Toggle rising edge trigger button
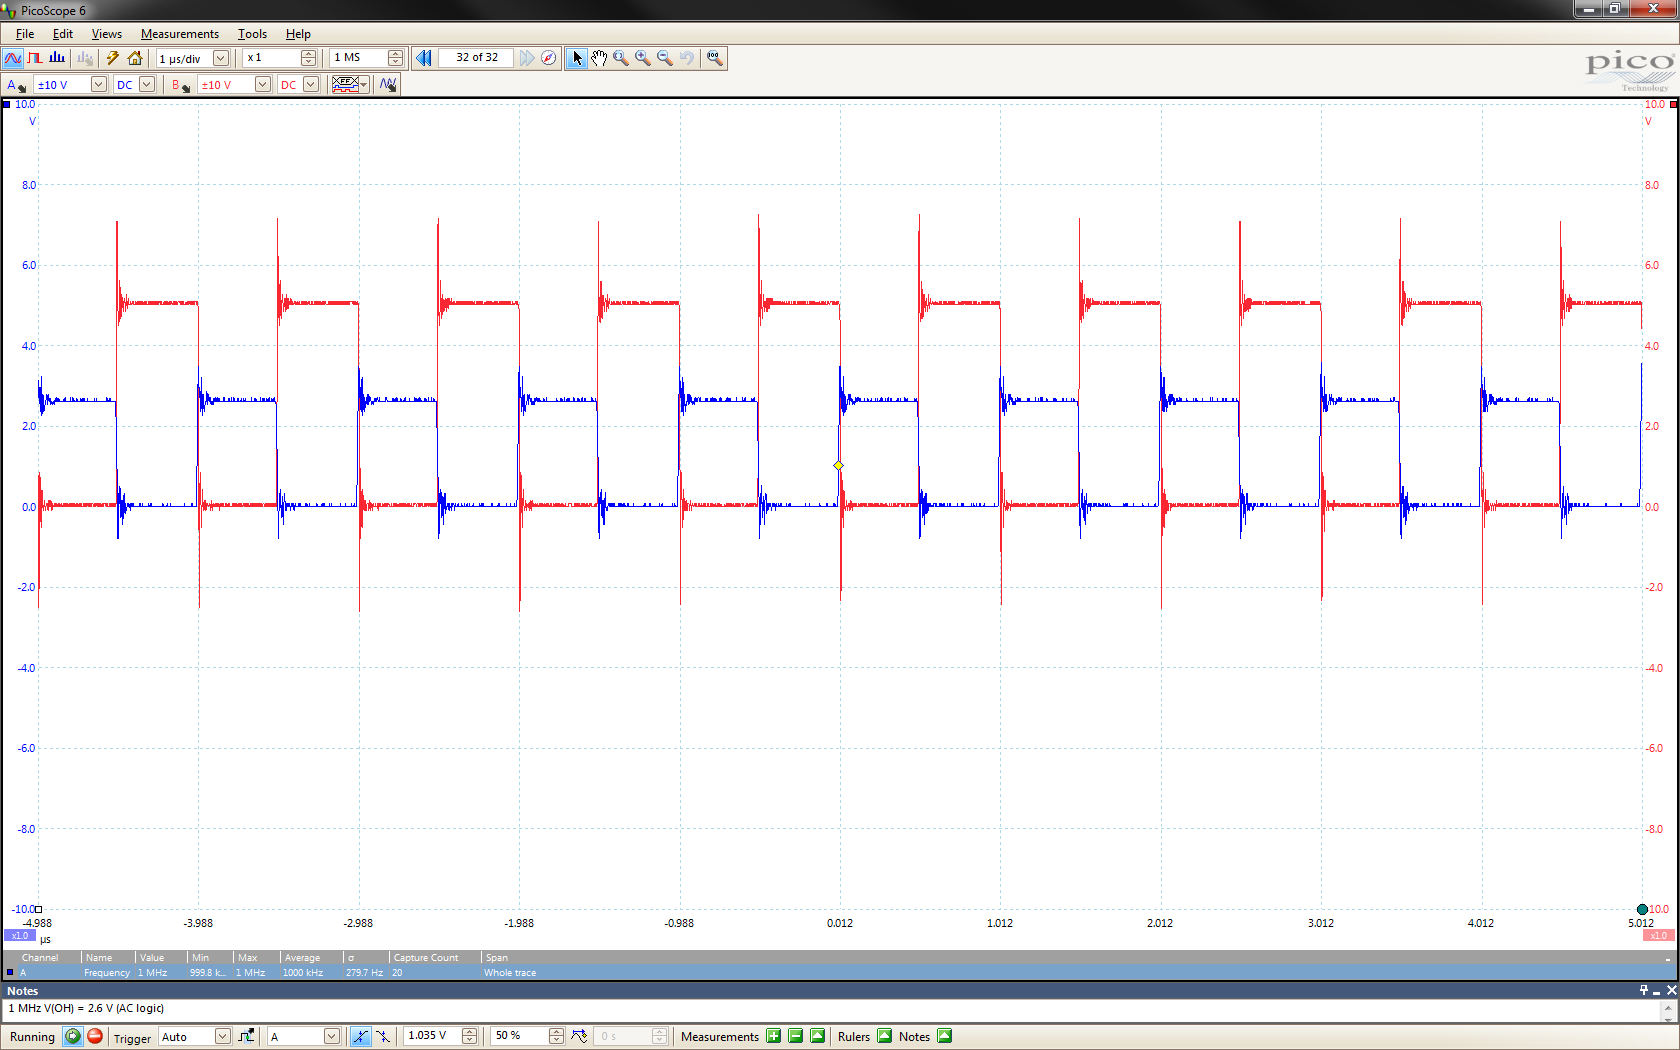This screenshot has height=1050, width=1680. pyautogui.click(x=360, y=1036)
